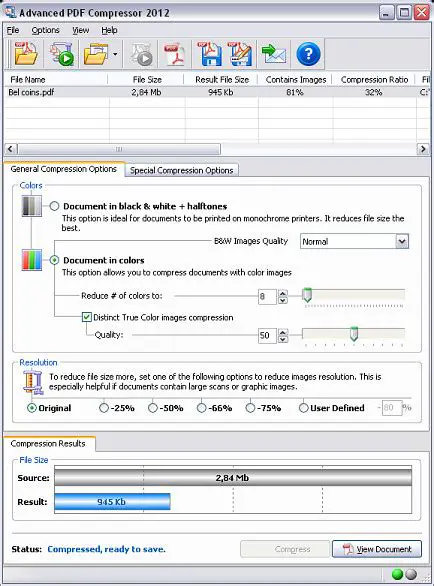The width and height of the screenshot is (434, 586).
Task: Open the View menu
Action: pos(80,30)
